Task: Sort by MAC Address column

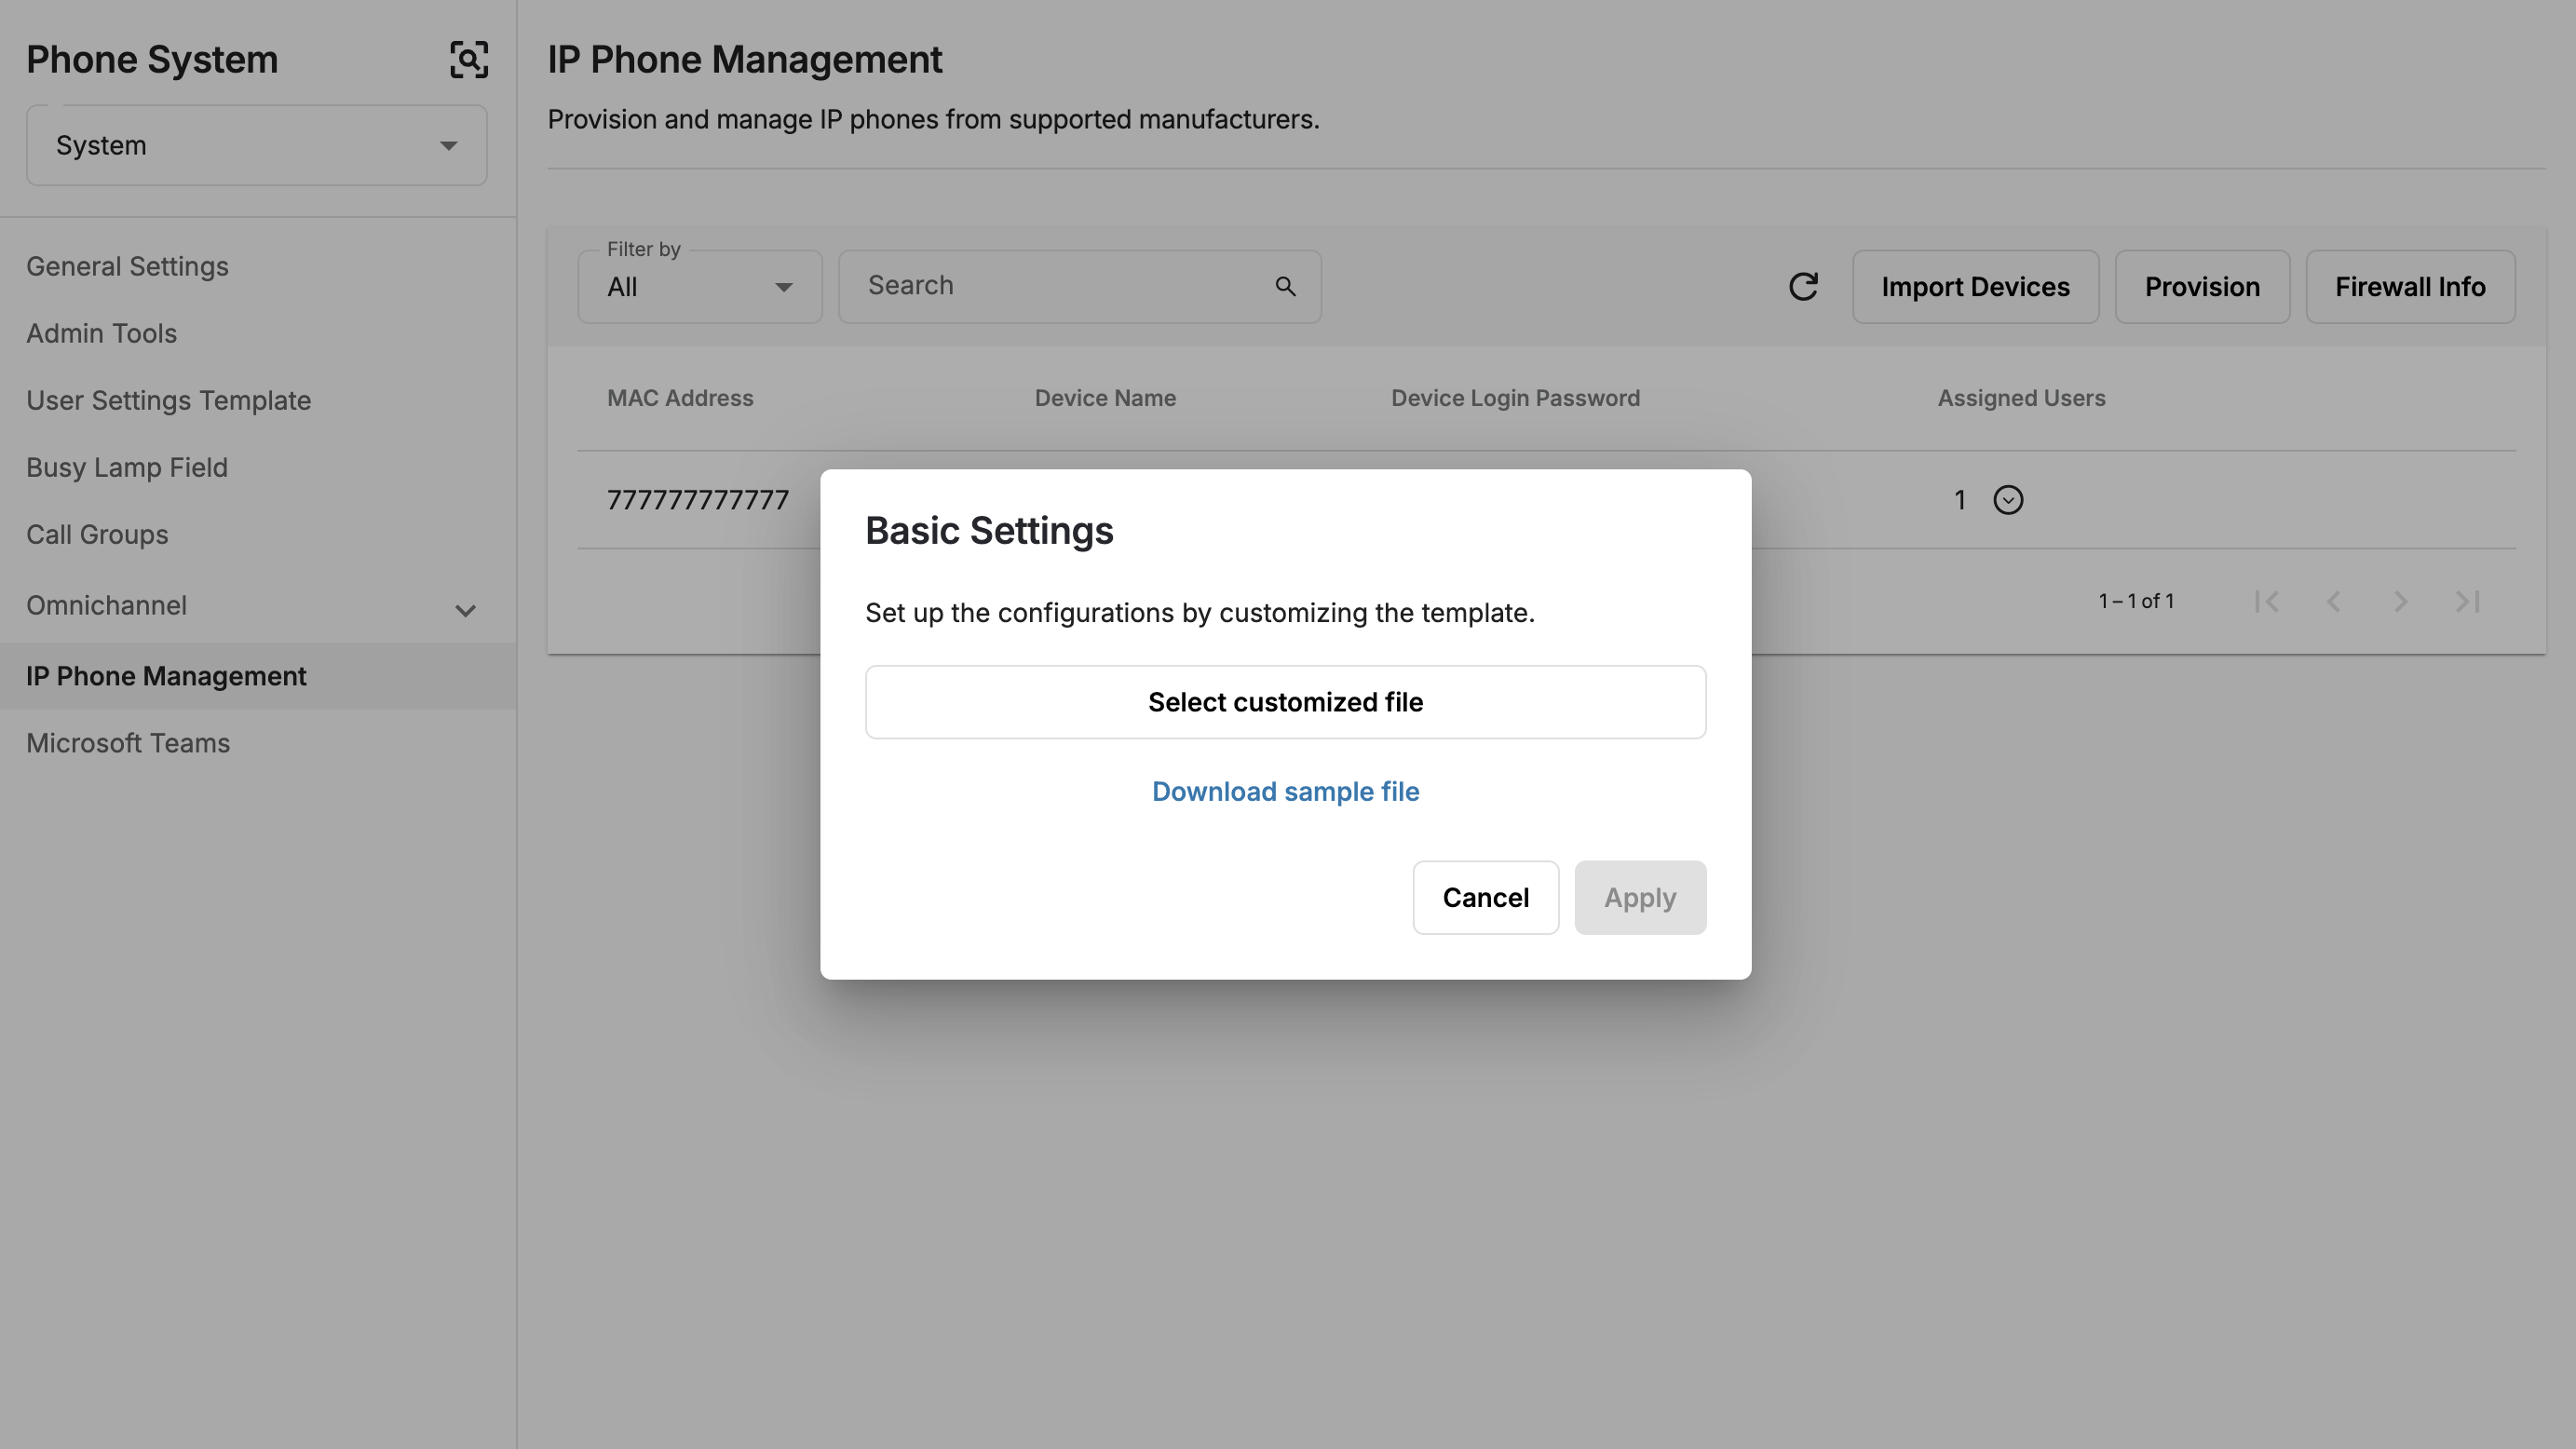Action: pos(680,398)
